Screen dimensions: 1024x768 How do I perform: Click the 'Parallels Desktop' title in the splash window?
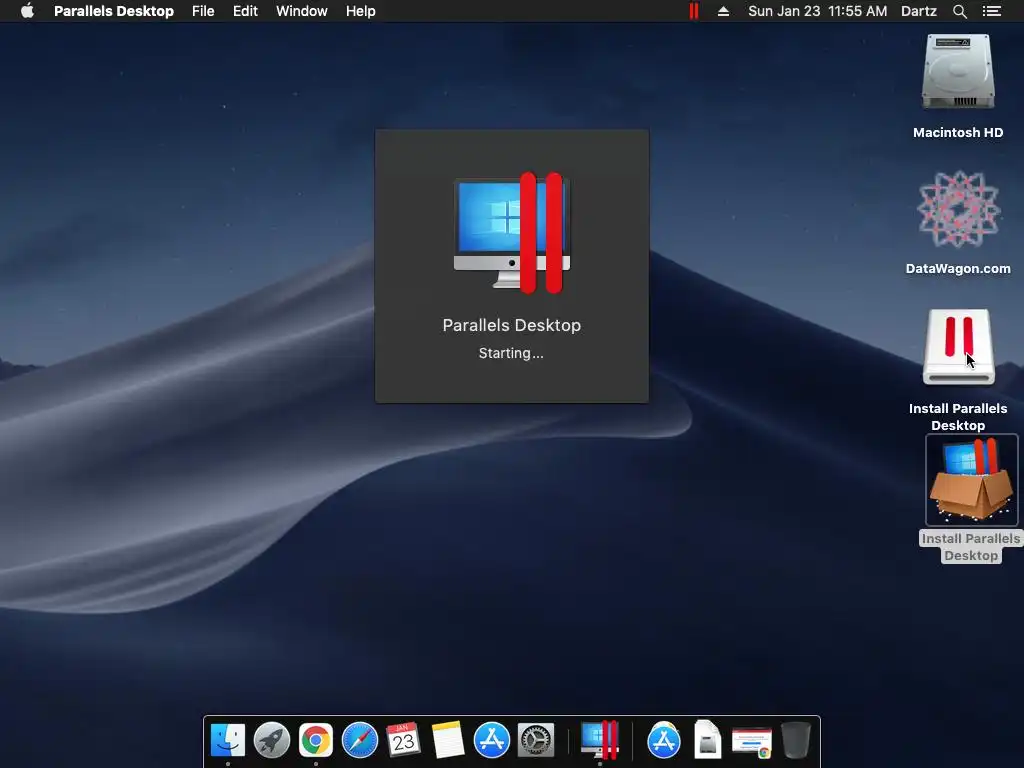point(511,325)
